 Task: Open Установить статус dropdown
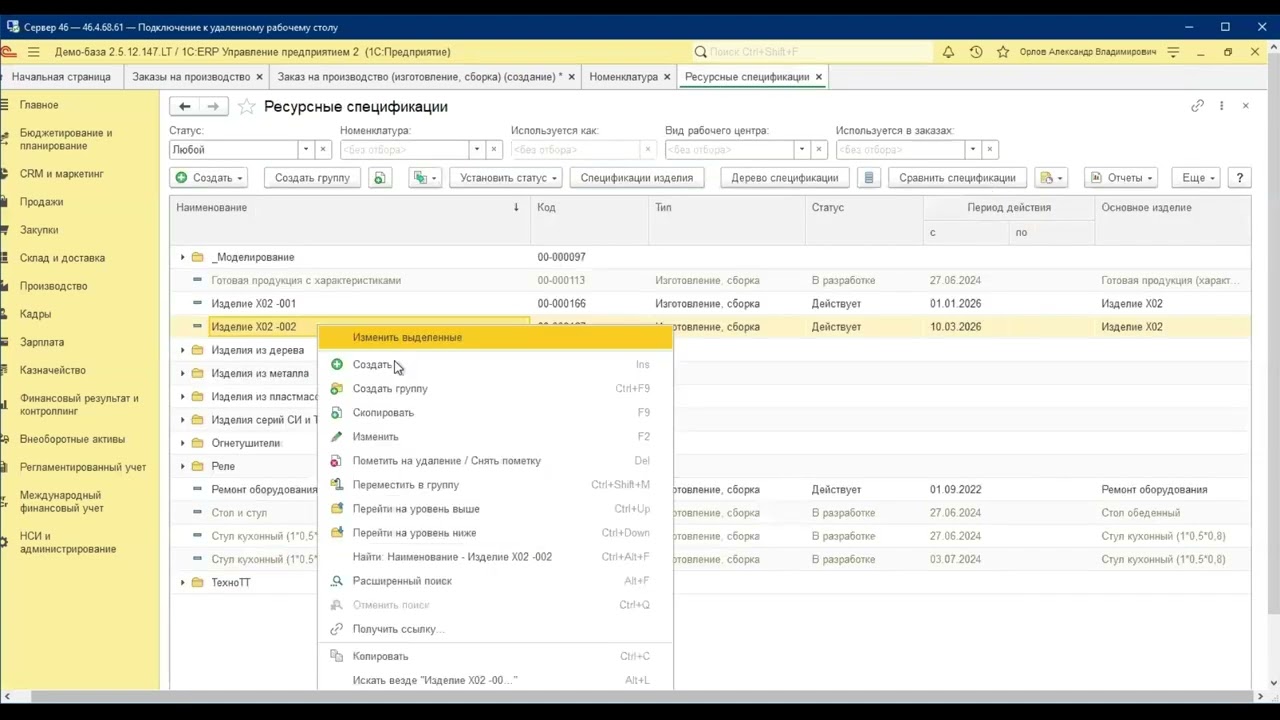pyautogui.click(x=508, y=178)
